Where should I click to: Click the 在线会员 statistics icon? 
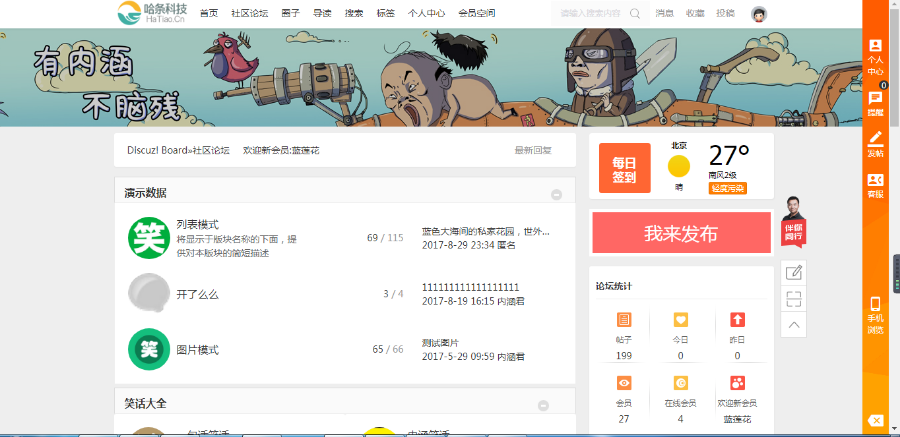681,383
